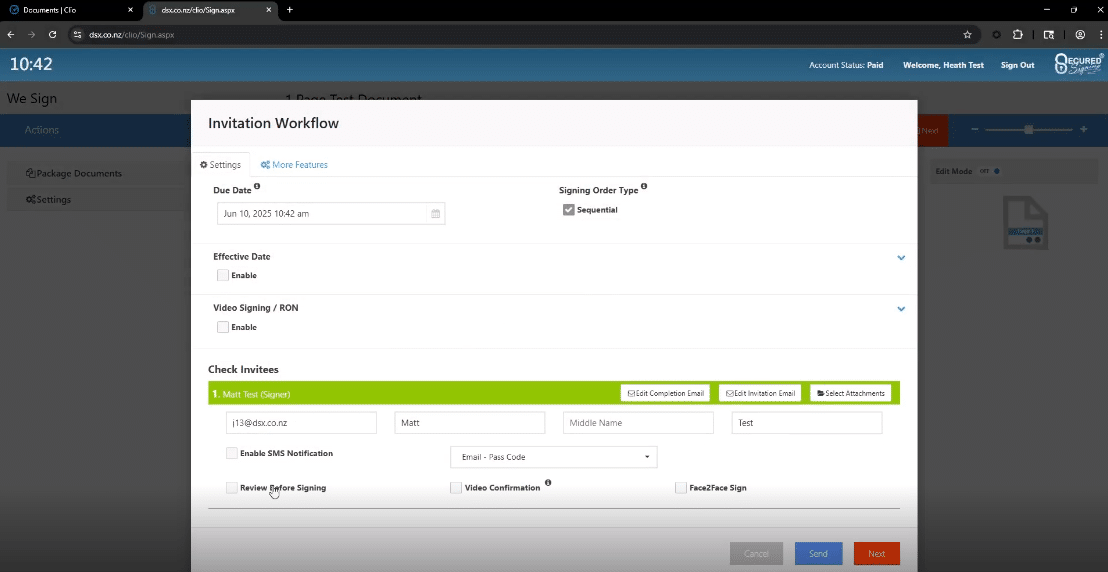Open the browser profile icon
1108x572 pixels.
[1080, 34]
